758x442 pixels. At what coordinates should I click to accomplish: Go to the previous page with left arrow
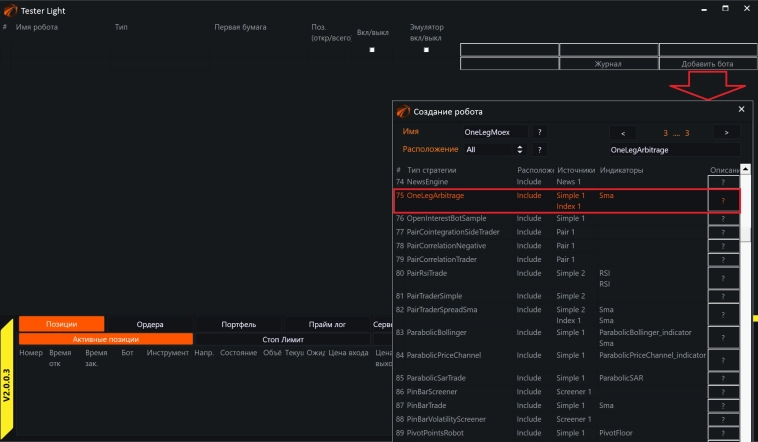coord(623,132)
